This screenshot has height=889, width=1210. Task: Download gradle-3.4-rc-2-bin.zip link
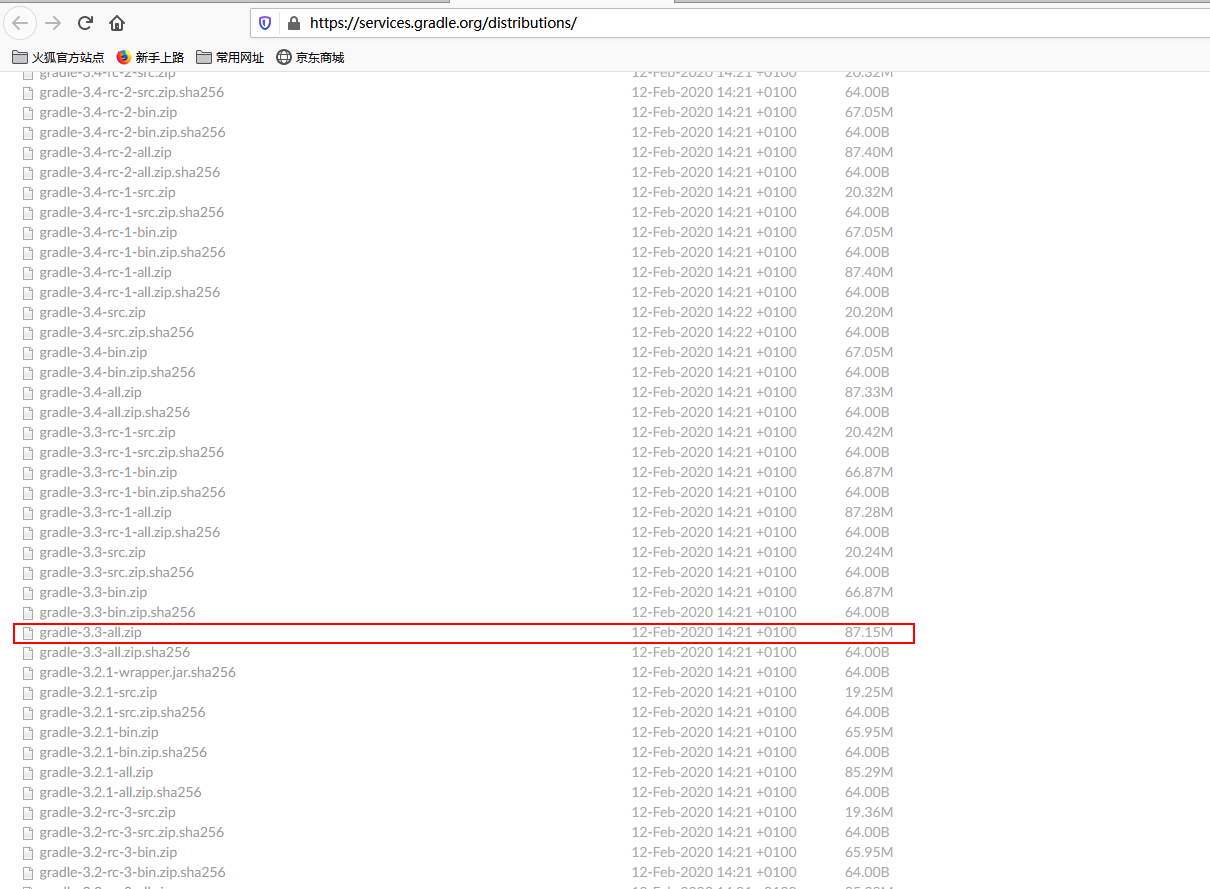pos(108,113)
